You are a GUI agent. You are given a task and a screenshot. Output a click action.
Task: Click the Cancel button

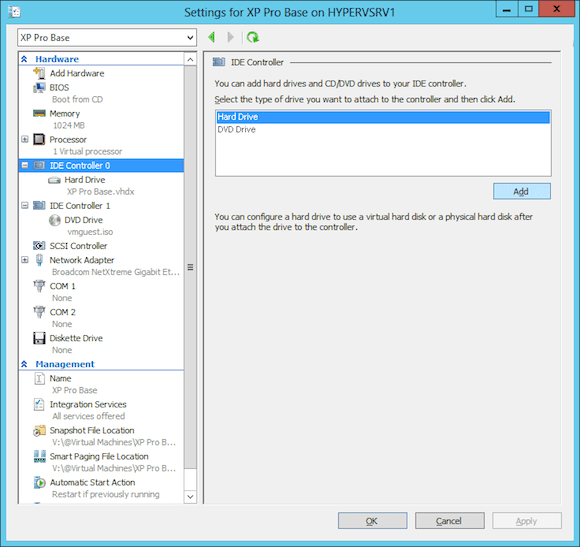click(449, 521)
